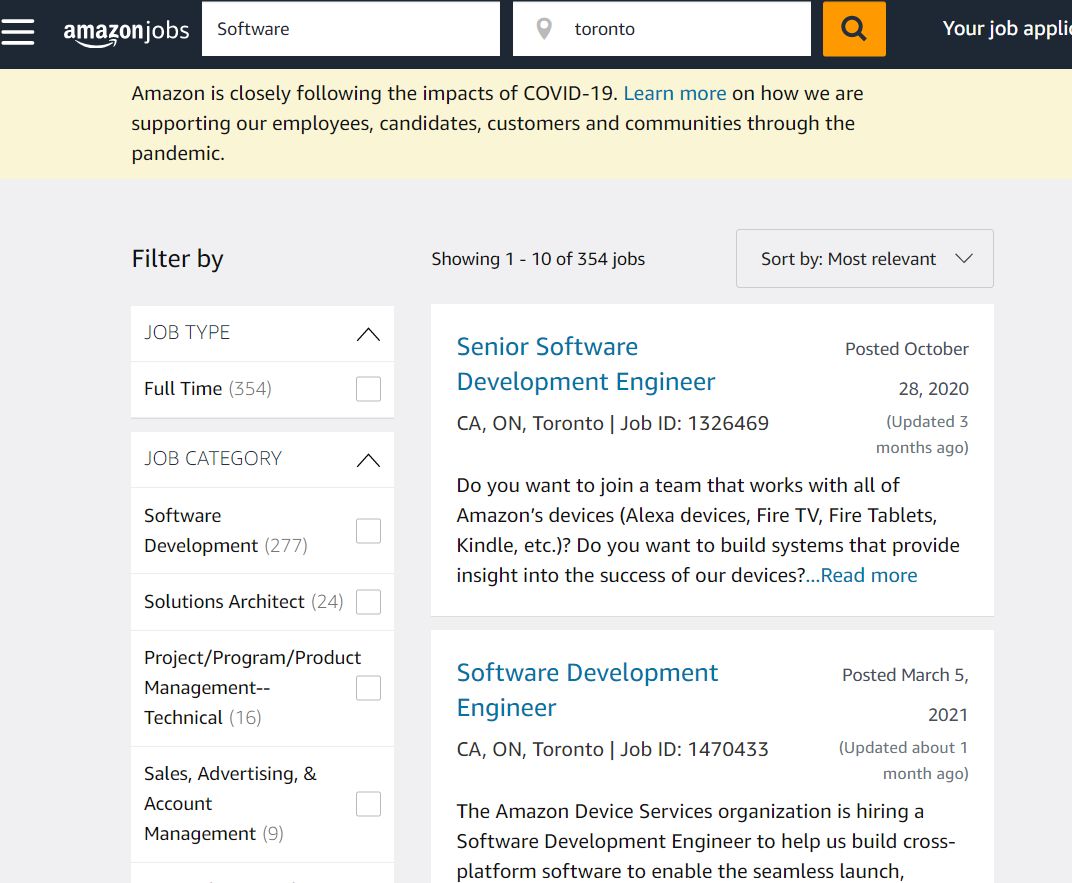Image resolution: width=1072 pixels, height=883 pixels.
Task: Open the Sort by Most relevant dropdown
Action: 865,258
